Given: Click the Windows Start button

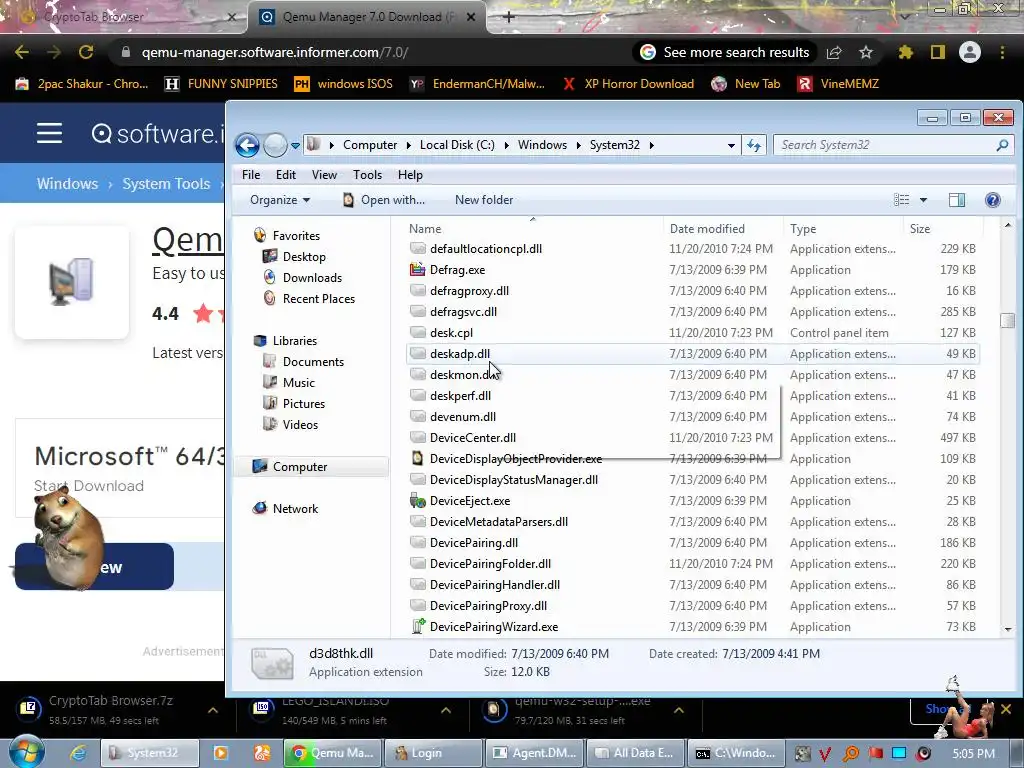Looking at the screenshot, I should click(x=26, y=752).
